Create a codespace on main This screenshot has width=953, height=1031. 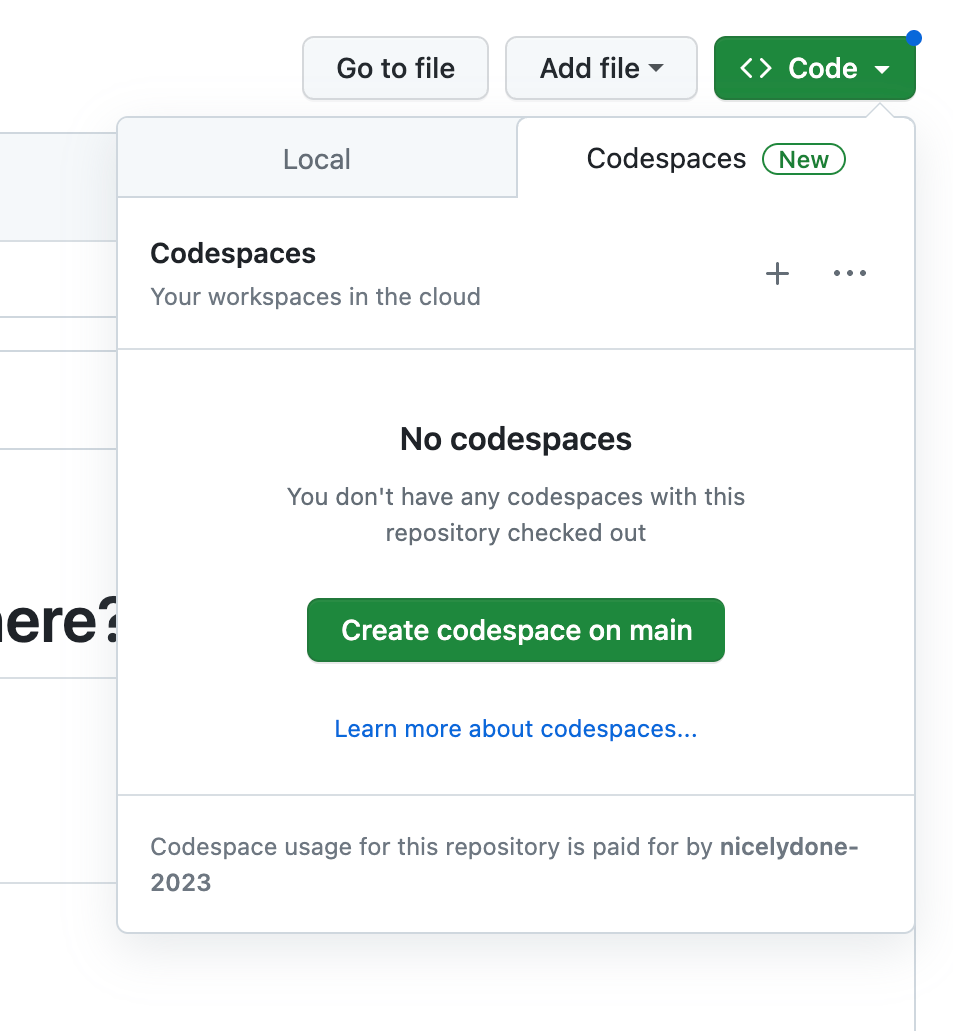point(515,630)
